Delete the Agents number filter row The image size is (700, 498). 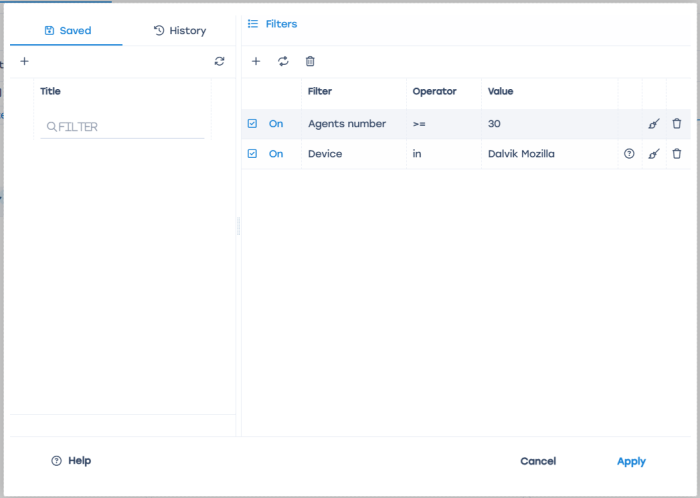[x=677, y=124]
